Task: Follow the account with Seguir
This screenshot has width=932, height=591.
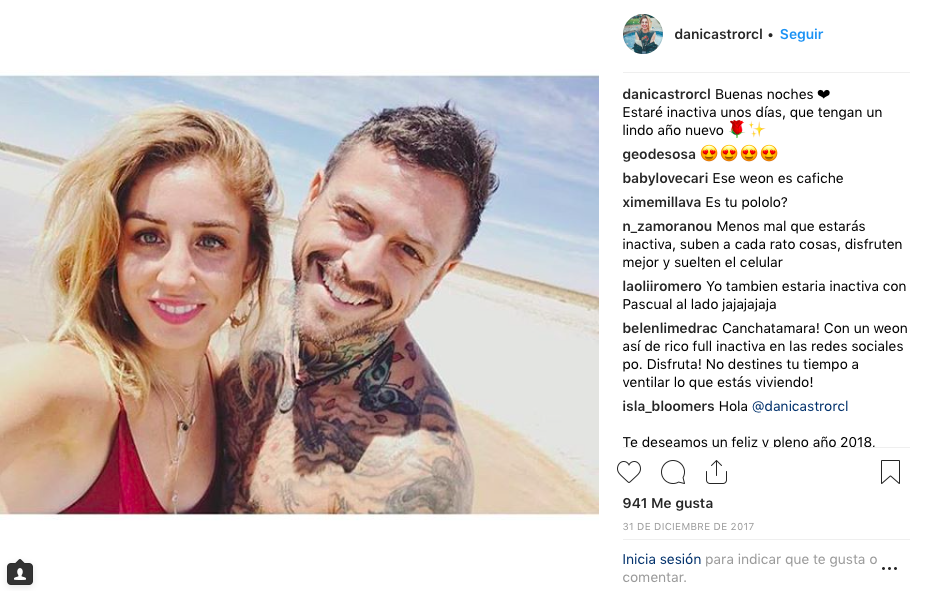Action: (801, 34)
